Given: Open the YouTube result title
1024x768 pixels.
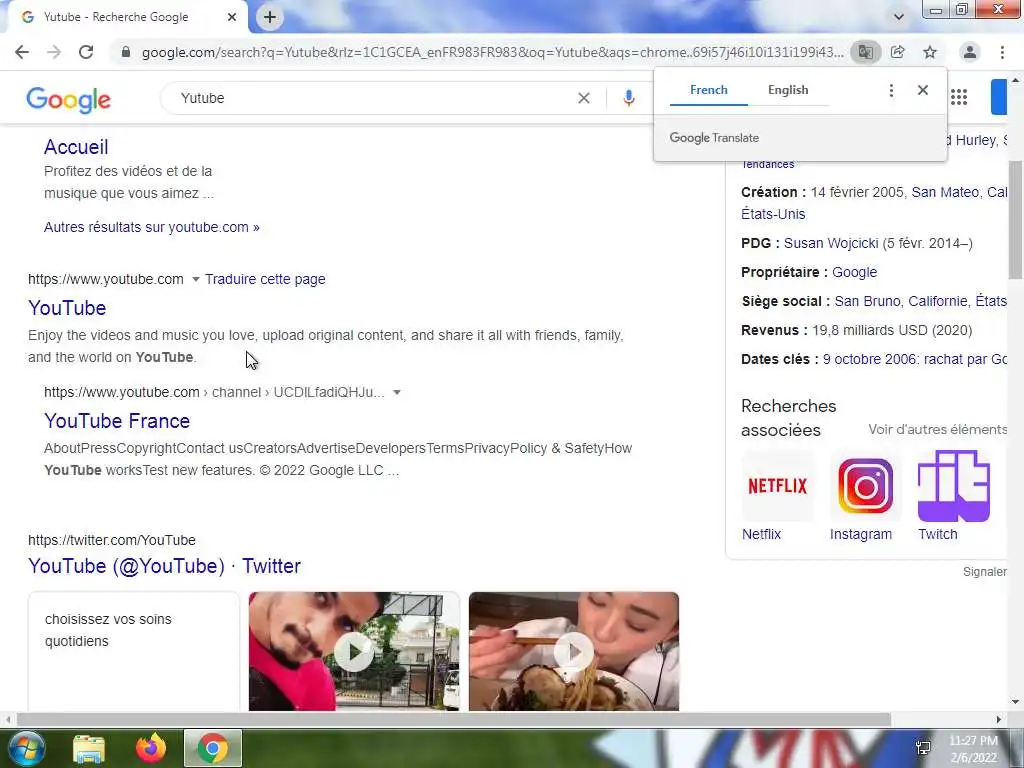Looking at the screenshot, I should [67, 308].
